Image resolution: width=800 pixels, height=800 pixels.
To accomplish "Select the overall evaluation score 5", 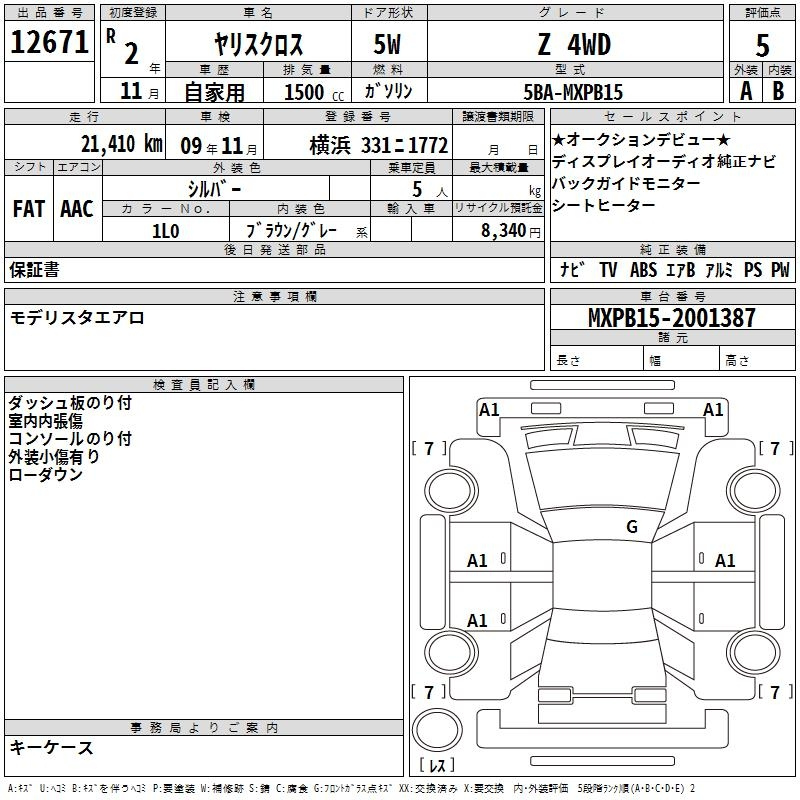I will click(x=762, y=44).
